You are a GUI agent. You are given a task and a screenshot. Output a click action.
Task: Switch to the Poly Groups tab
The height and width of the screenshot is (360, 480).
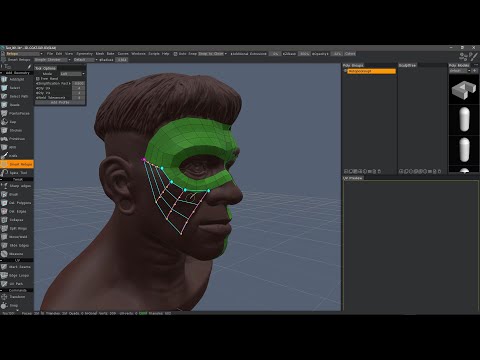tap(353, 65)
